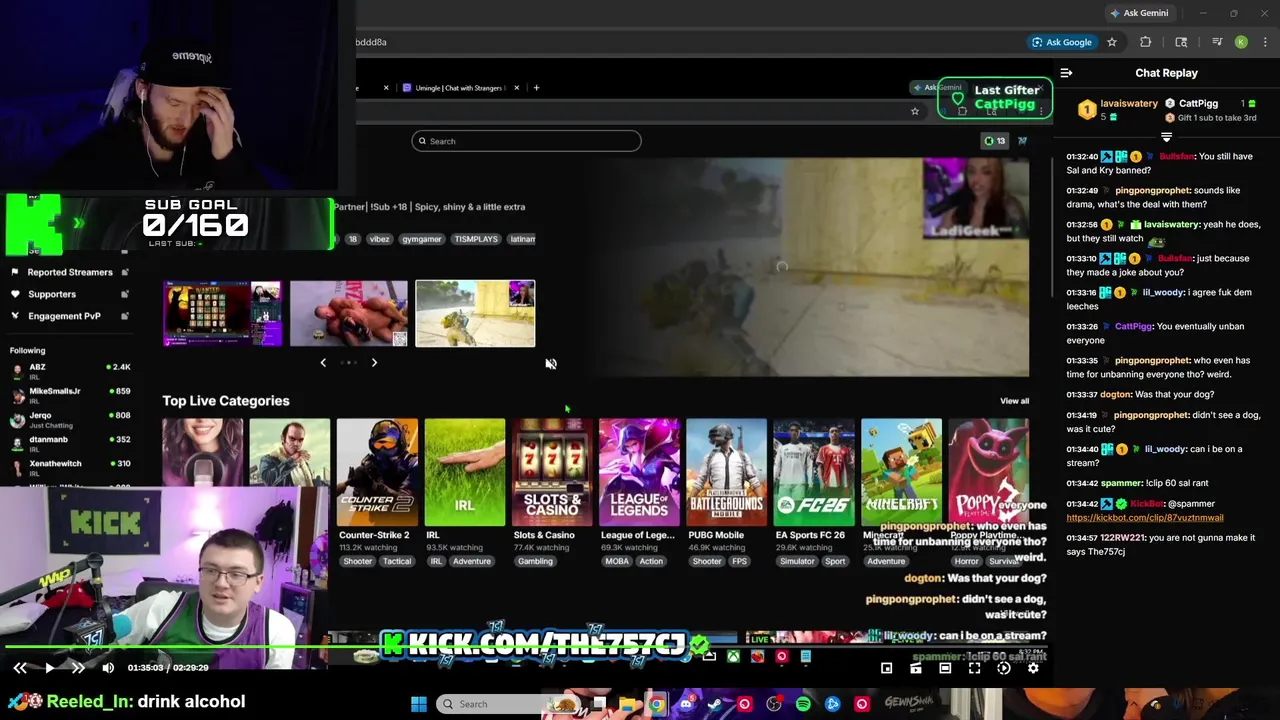Viewport: 1280px width, 720px height.
Task: Go to previous featured stream with left chevron
Action: click(323, 363)
